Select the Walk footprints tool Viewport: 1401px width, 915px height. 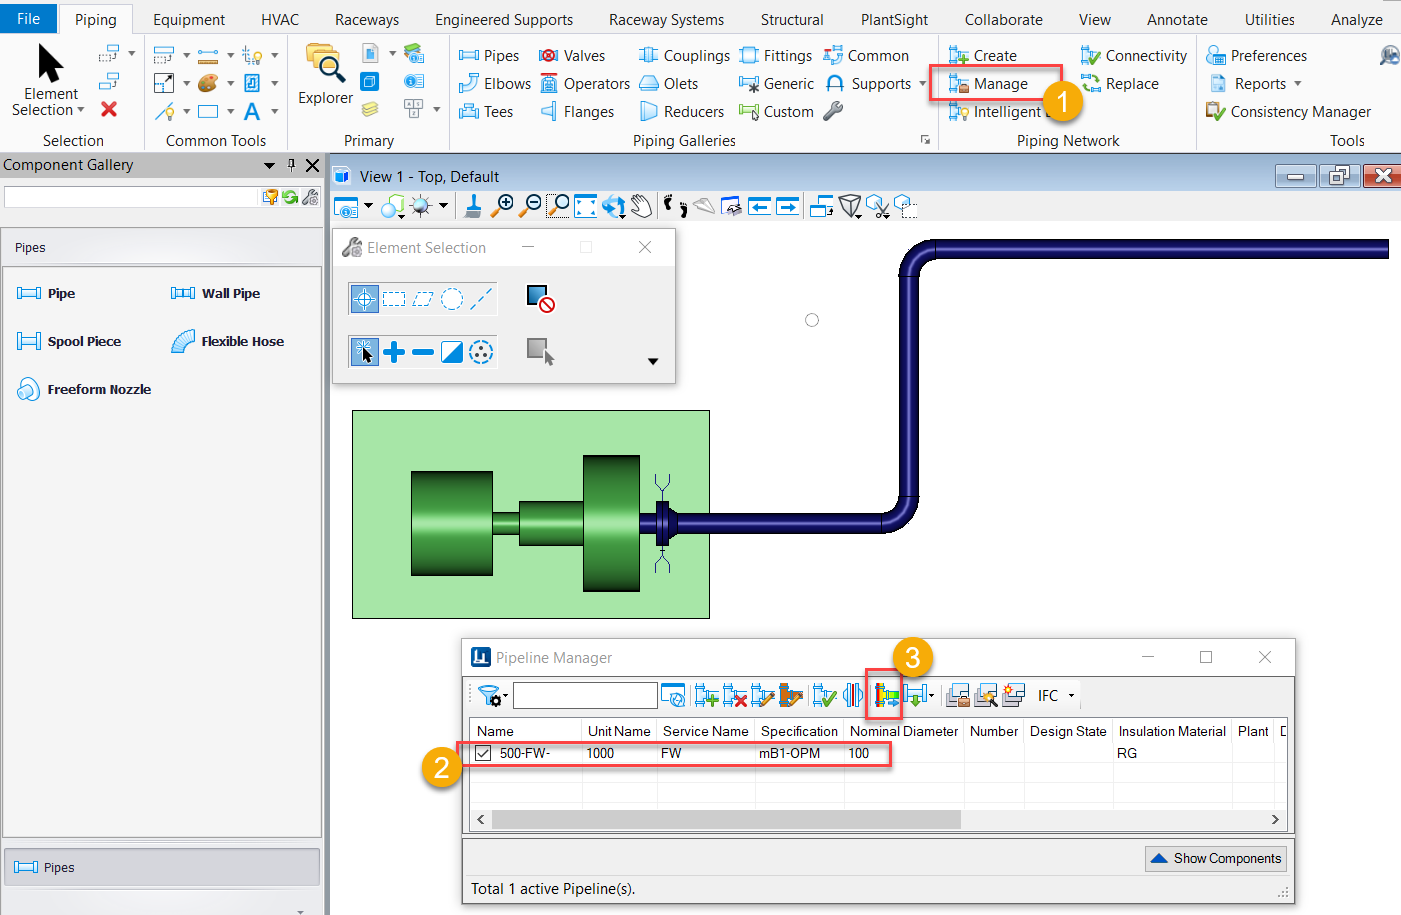[676, 206]
